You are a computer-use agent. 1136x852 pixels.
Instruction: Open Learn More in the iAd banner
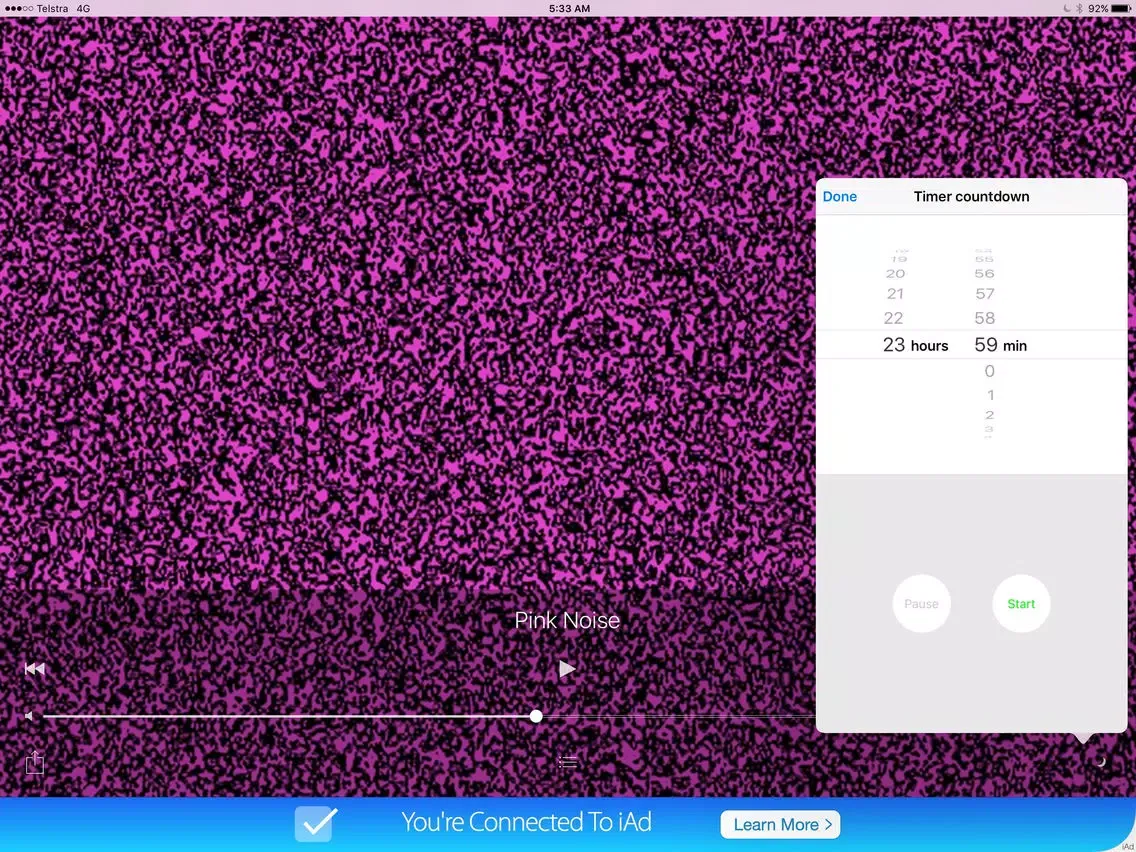(779, 824)
